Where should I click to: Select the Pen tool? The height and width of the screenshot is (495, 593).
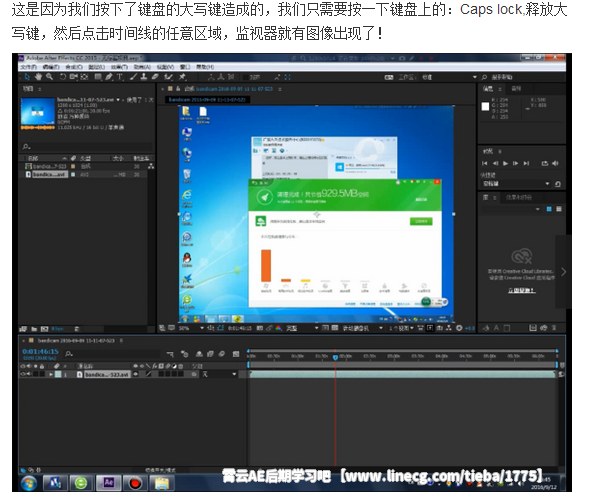click(x=109, y=77)
